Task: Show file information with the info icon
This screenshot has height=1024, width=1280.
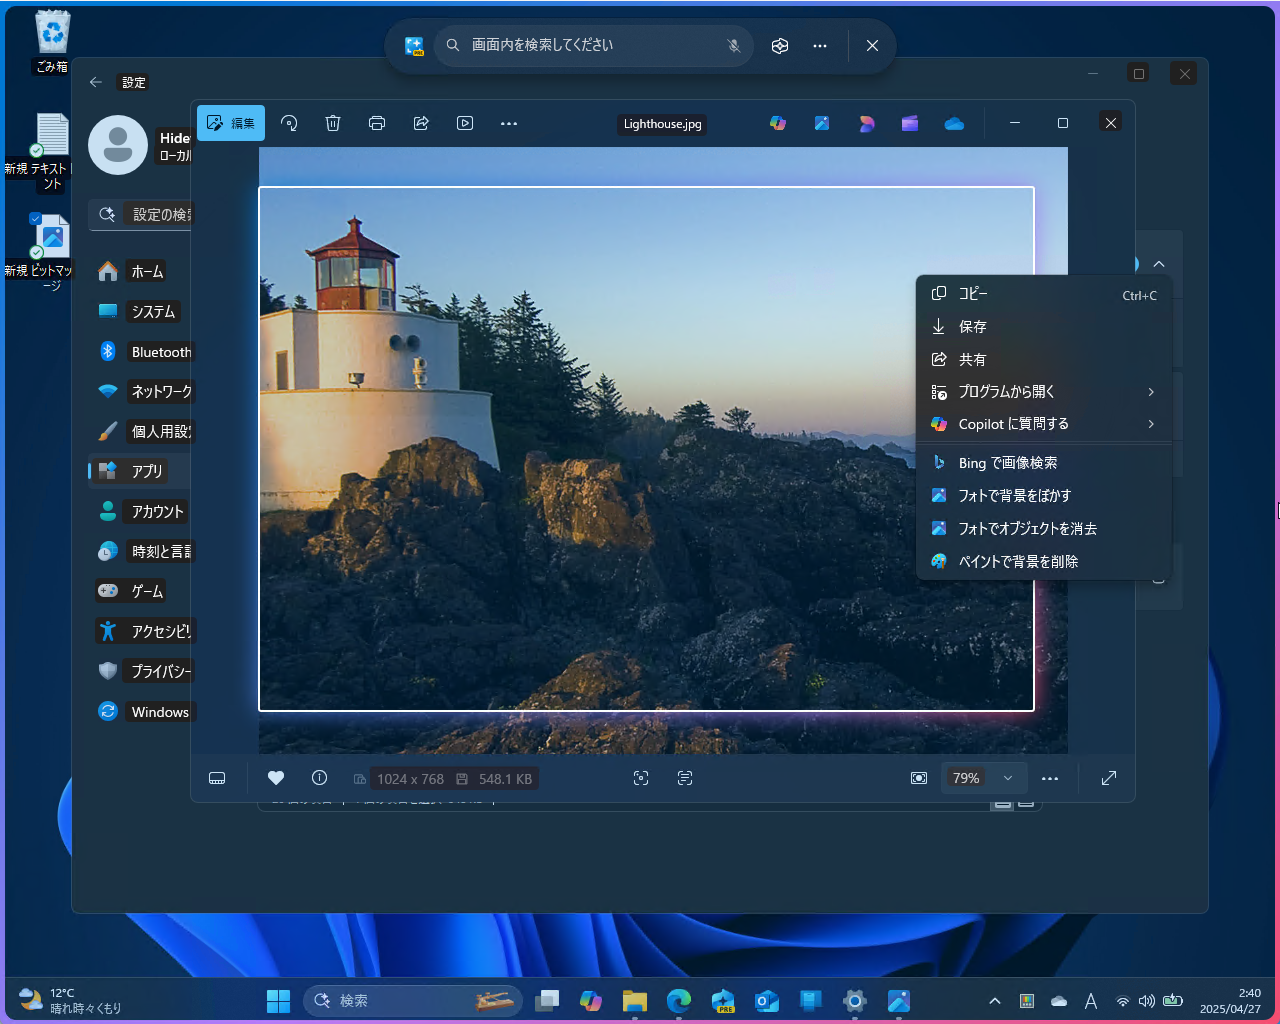Action: [x=319, y=778]
